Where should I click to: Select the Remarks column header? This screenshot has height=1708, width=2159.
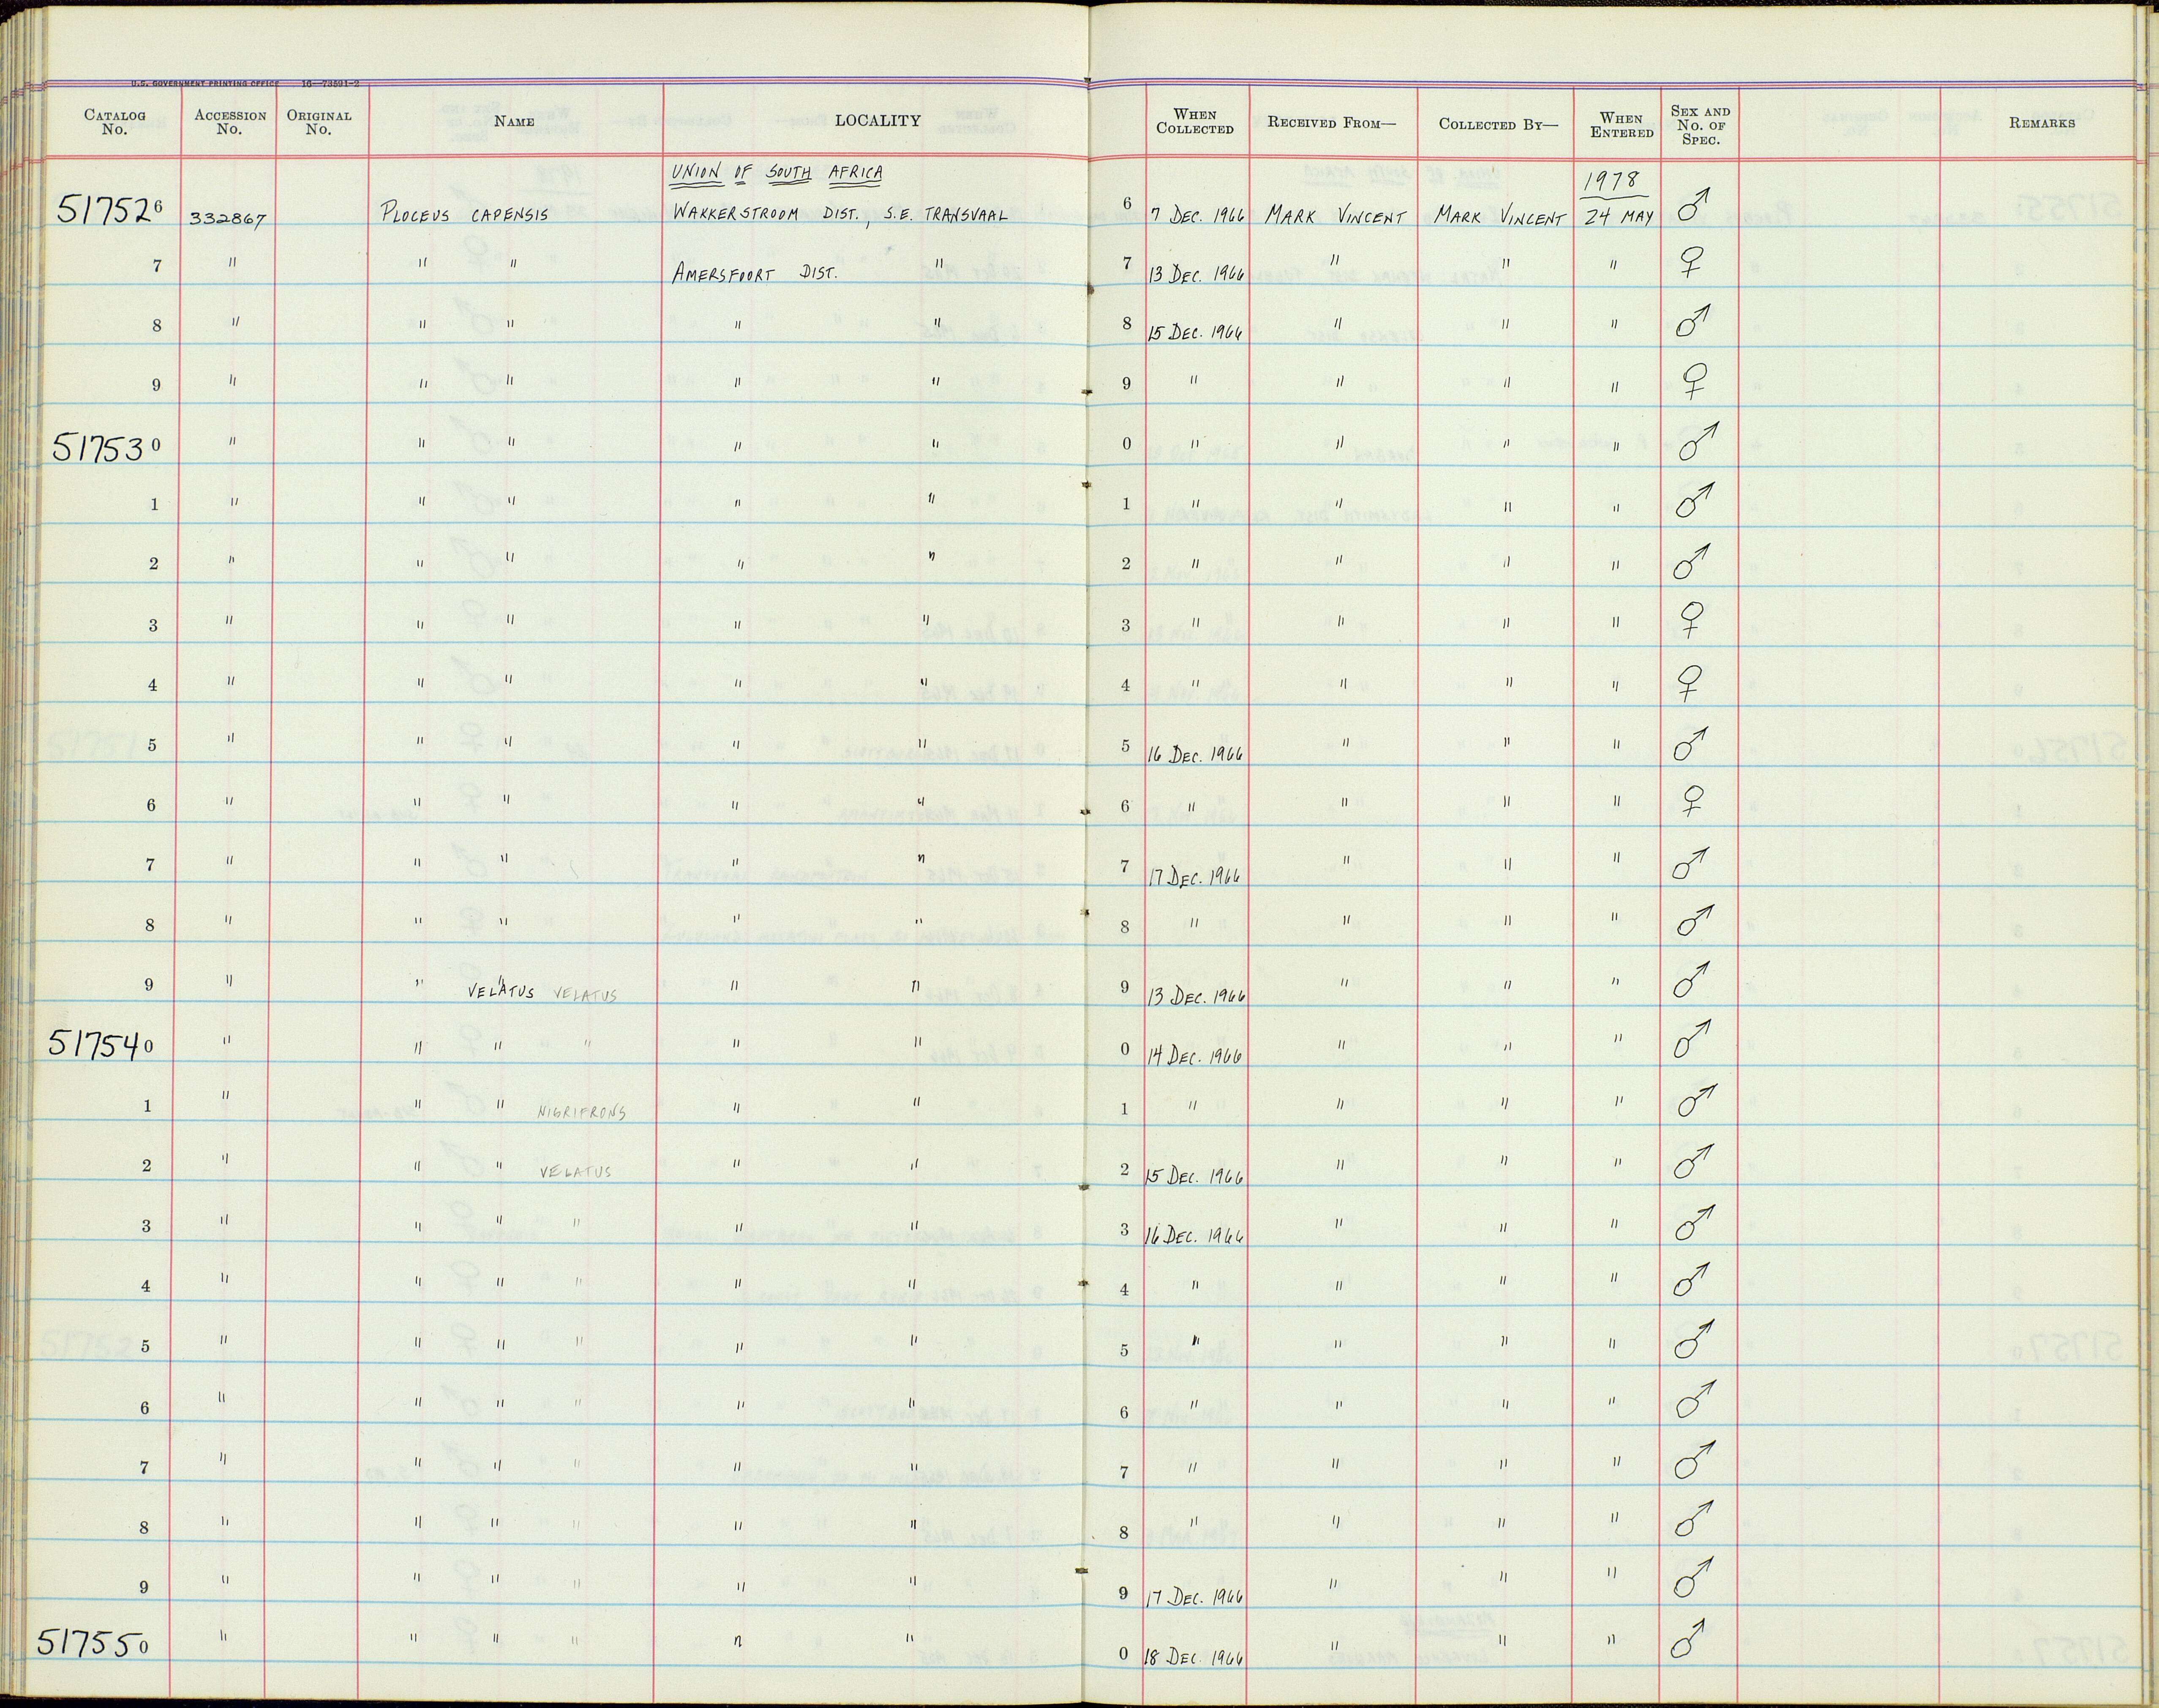pos(2041,123)
